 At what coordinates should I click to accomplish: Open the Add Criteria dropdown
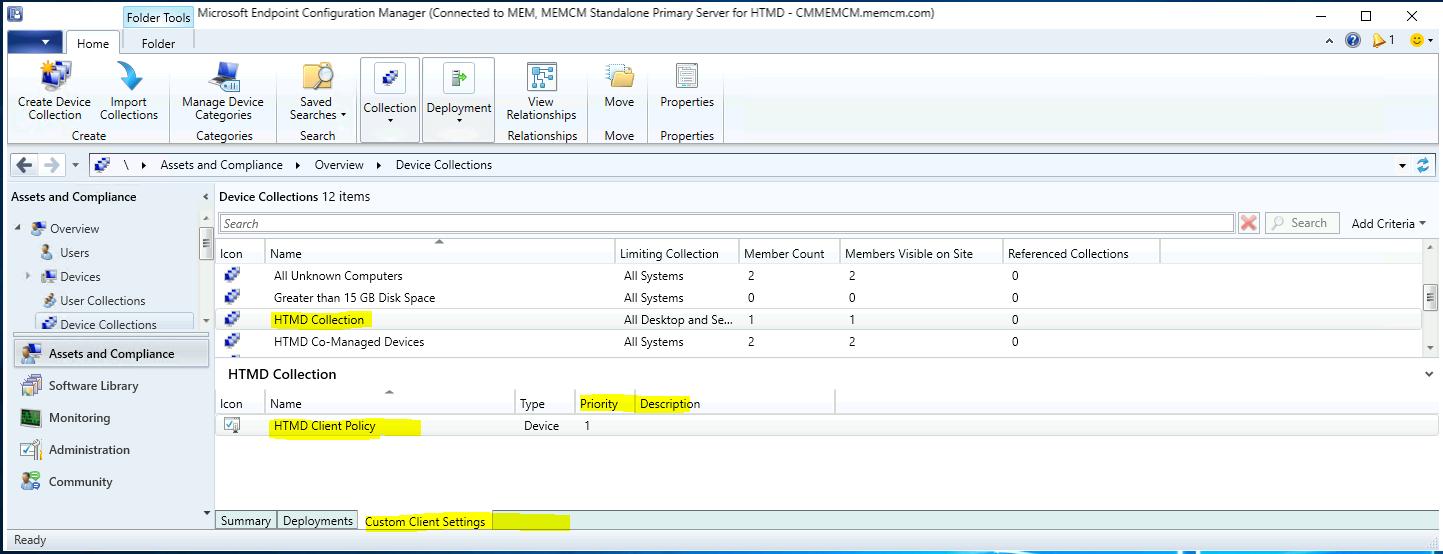tap(1388, 224)
